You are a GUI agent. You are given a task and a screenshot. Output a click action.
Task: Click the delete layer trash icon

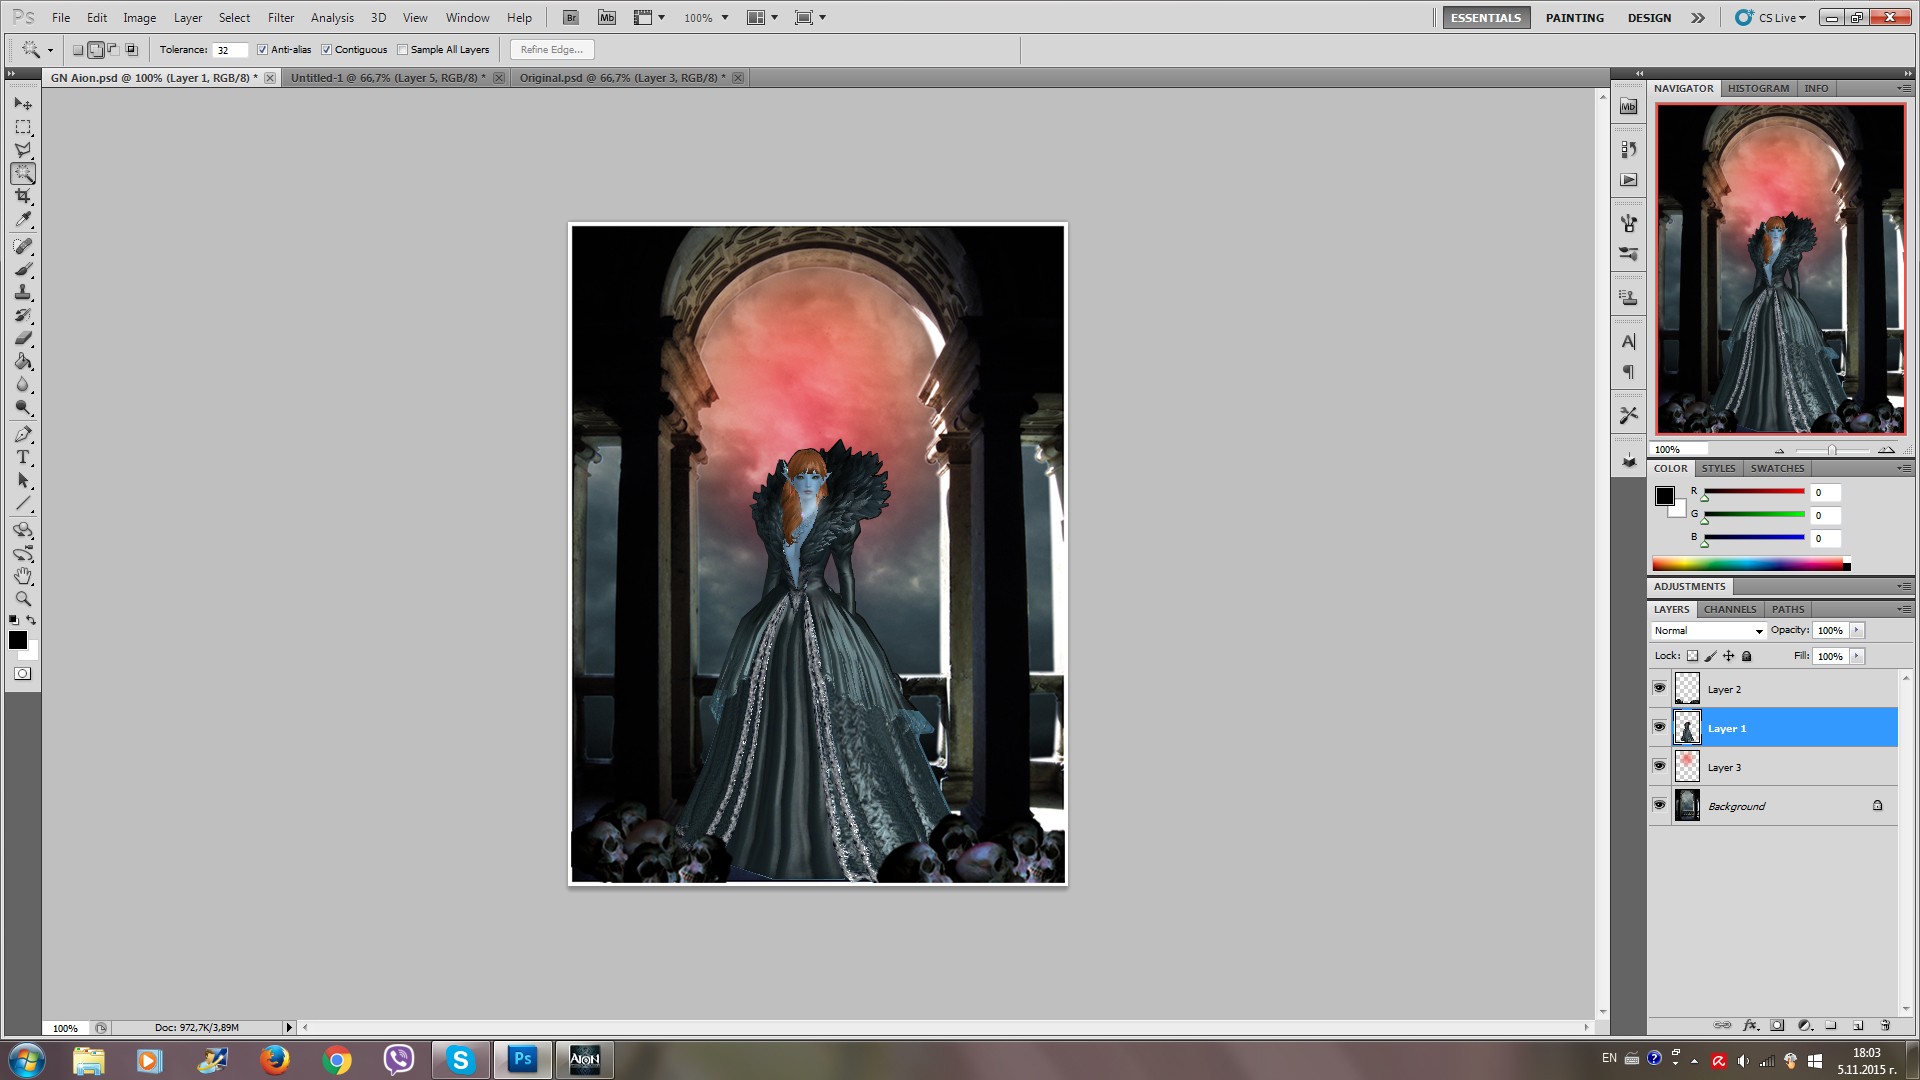click(x=1885, y=1025)
